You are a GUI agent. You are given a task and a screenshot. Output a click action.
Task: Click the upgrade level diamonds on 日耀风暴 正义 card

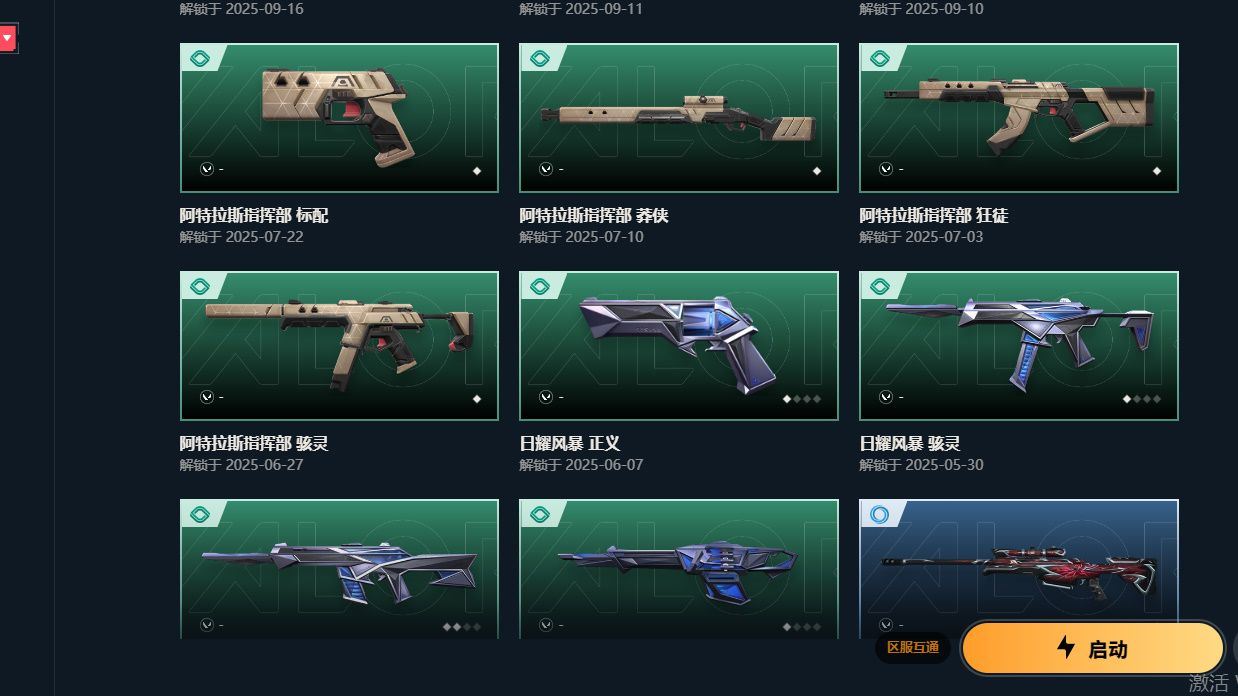pos(801,398)
